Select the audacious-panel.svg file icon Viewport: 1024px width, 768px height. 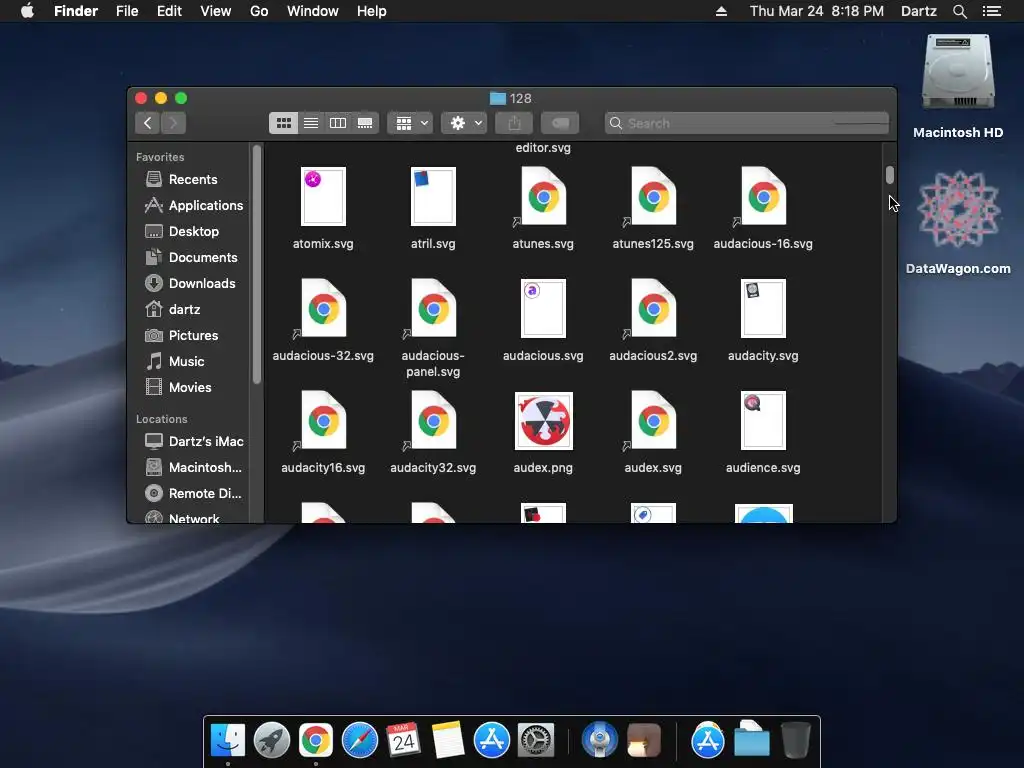coord(433,308)
